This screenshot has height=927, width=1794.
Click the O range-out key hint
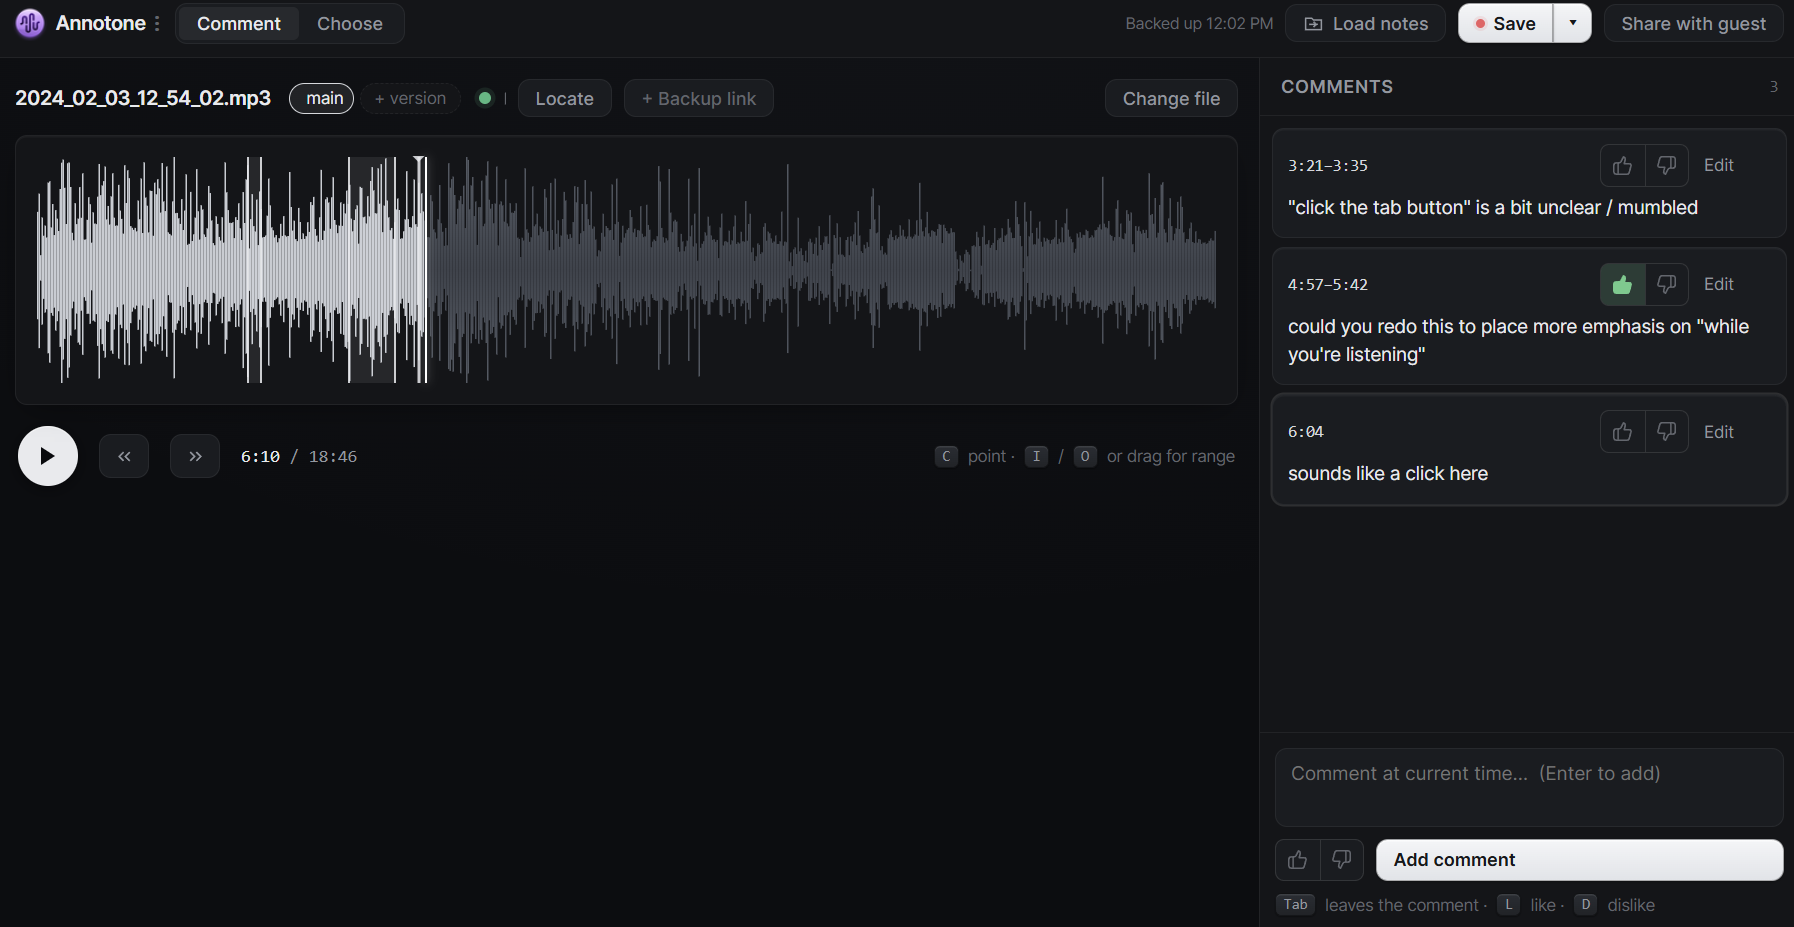(x=1085, y=456)
